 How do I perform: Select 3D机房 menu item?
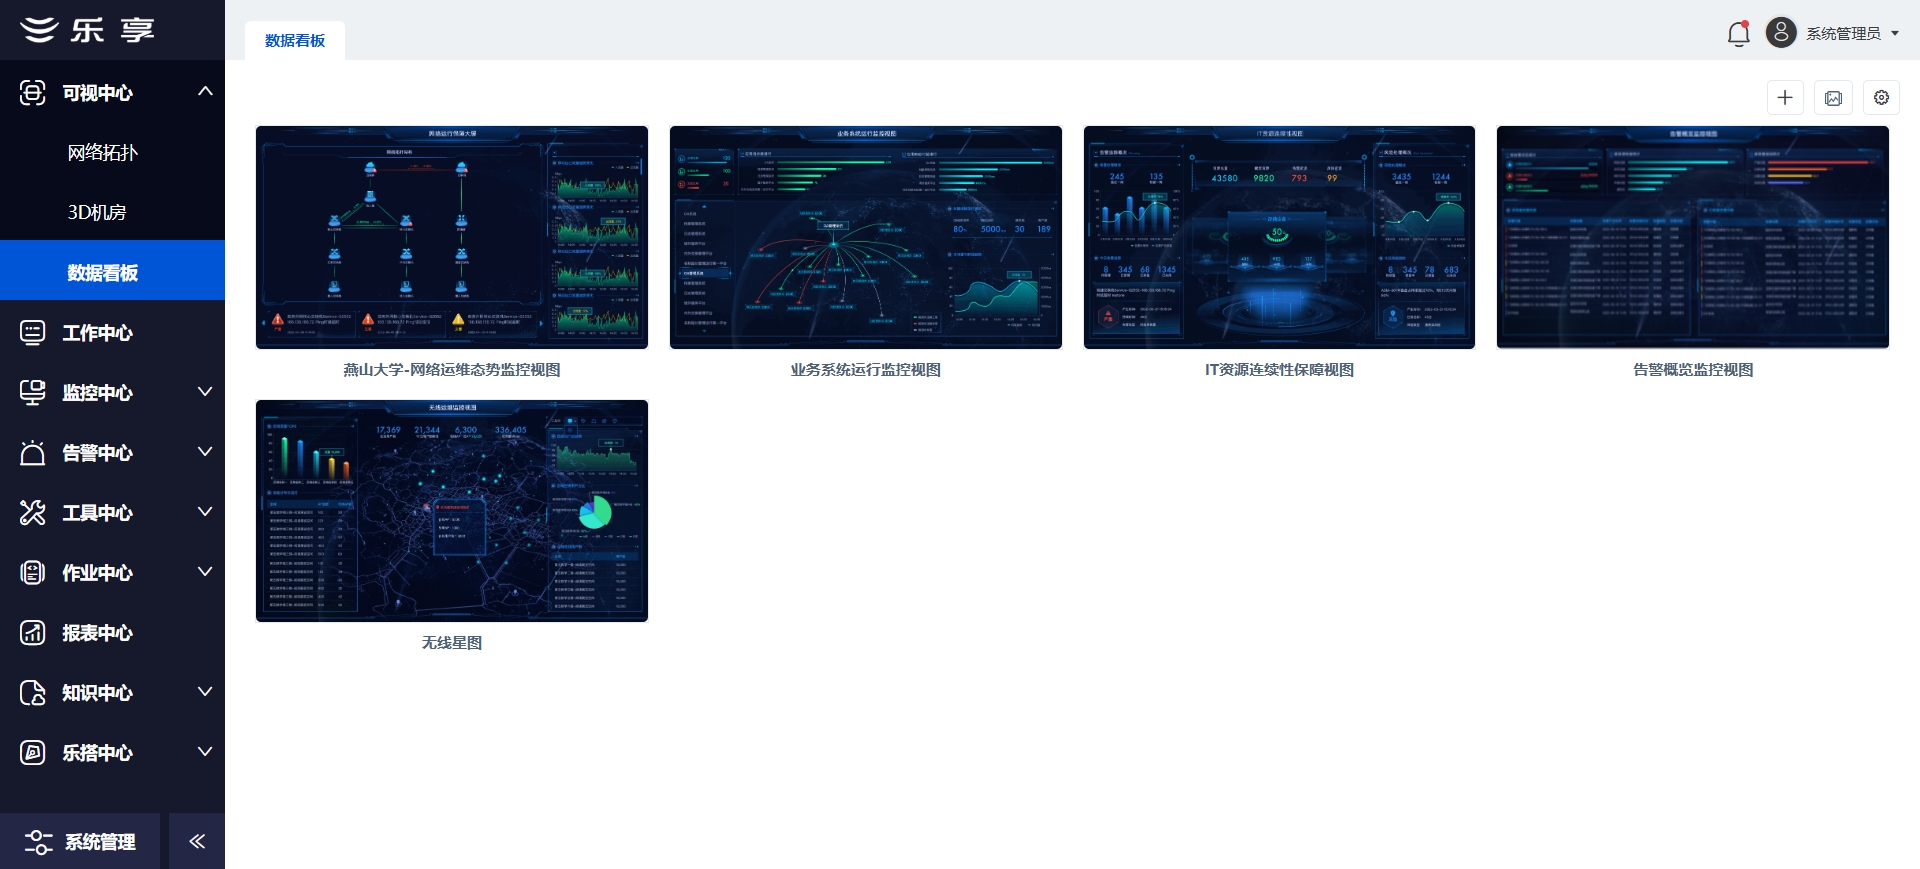tap(97, 213)
